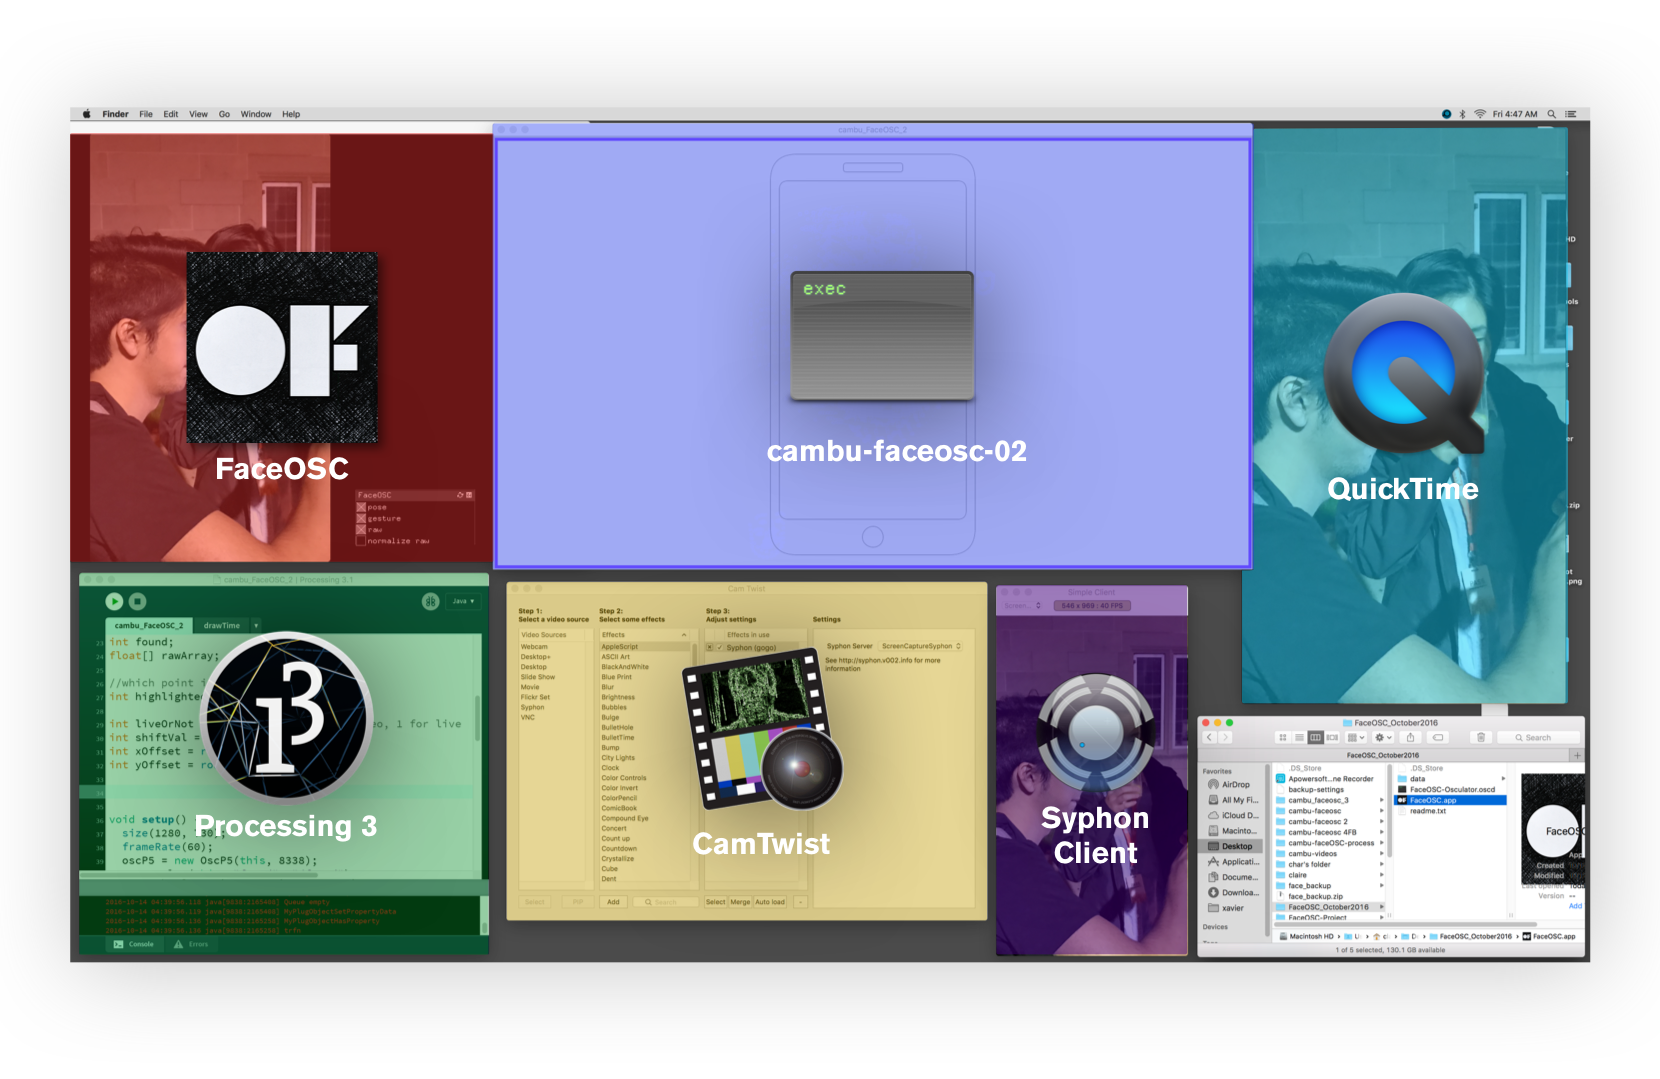The width and height of the screenshot is (1660, 1079).
Task: Go back in the Finder window
Action: [x=1209, y=737]
